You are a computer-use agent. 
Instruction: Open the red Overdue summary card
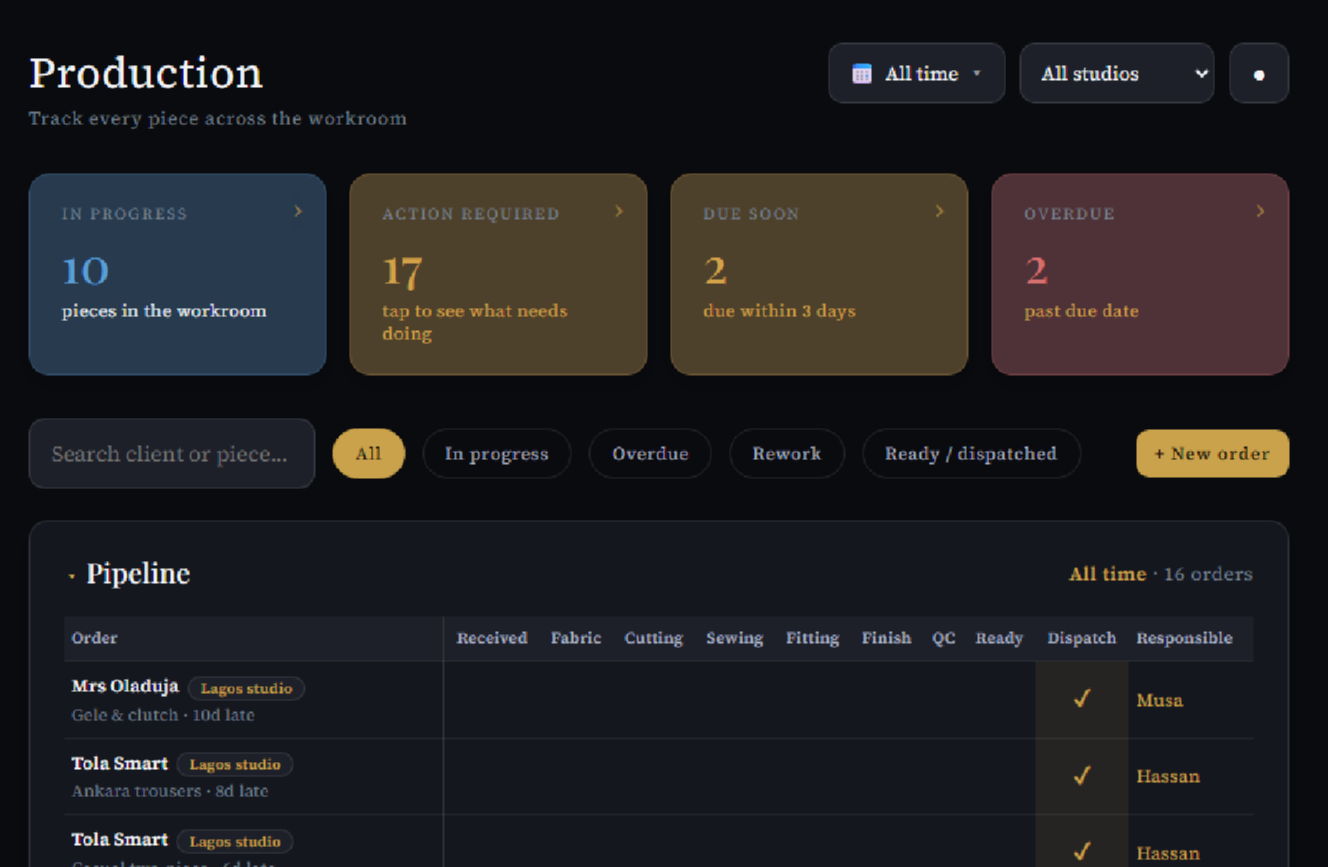click(x=1139, y=274)
